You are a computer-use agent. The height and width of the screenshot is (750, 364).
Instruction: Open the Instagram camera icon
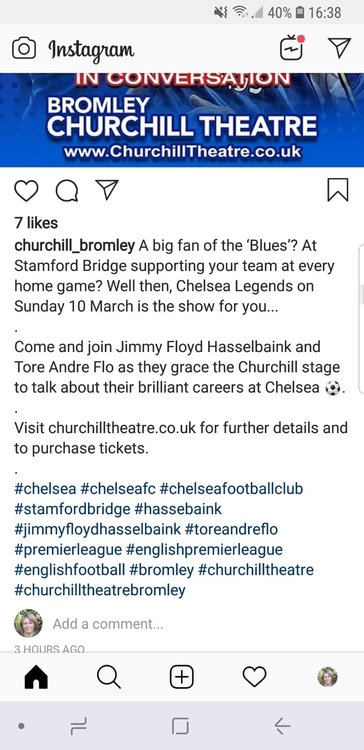point(24,49)
